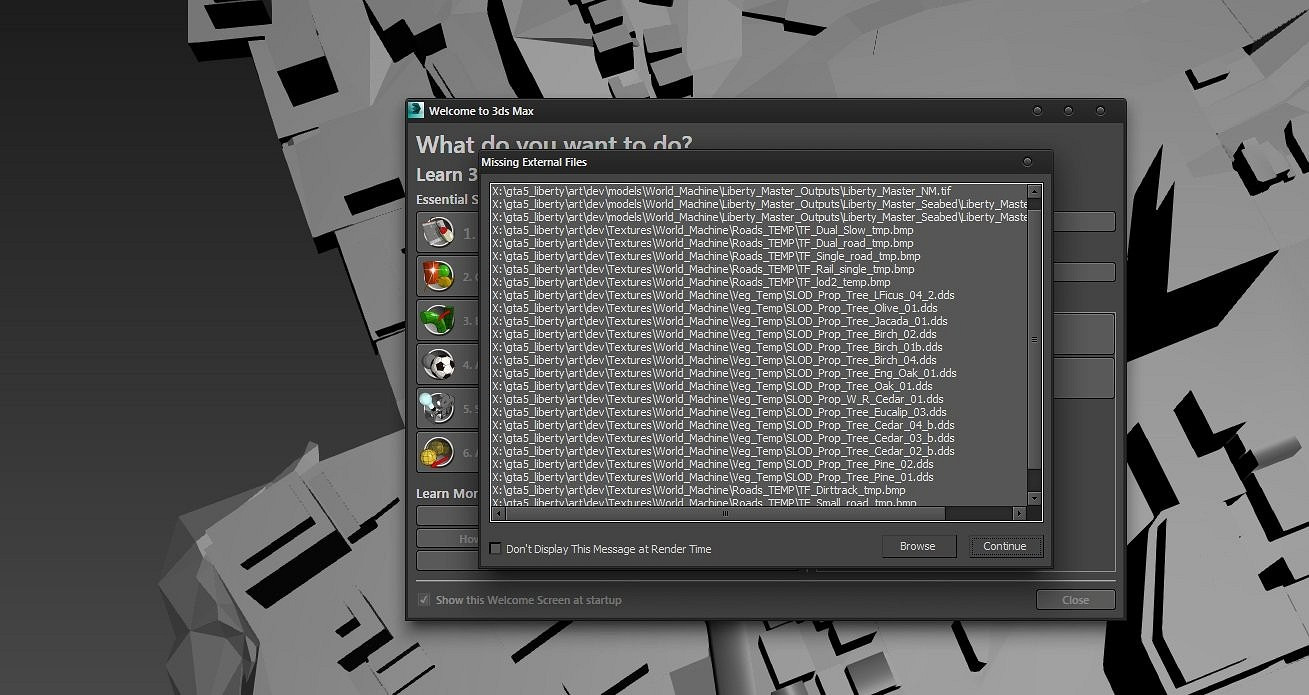Click the Welcome Screen Close button
The image size is (1309, 695).
tap(1075, 600)
